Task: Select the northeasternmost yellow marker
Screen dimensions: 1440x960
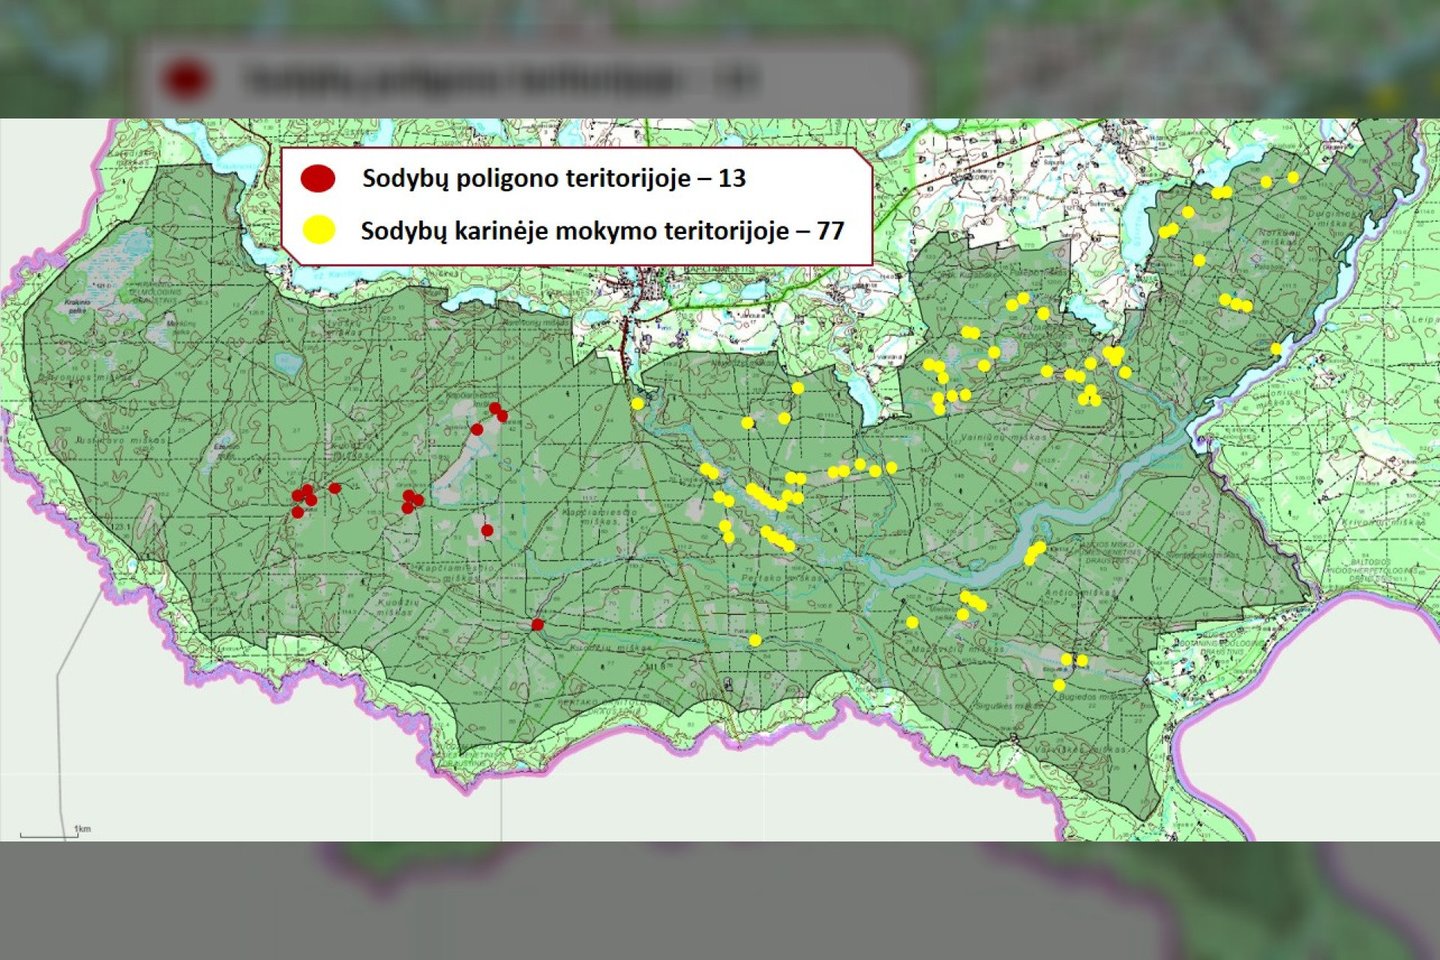Action: tap(1293, 177)
